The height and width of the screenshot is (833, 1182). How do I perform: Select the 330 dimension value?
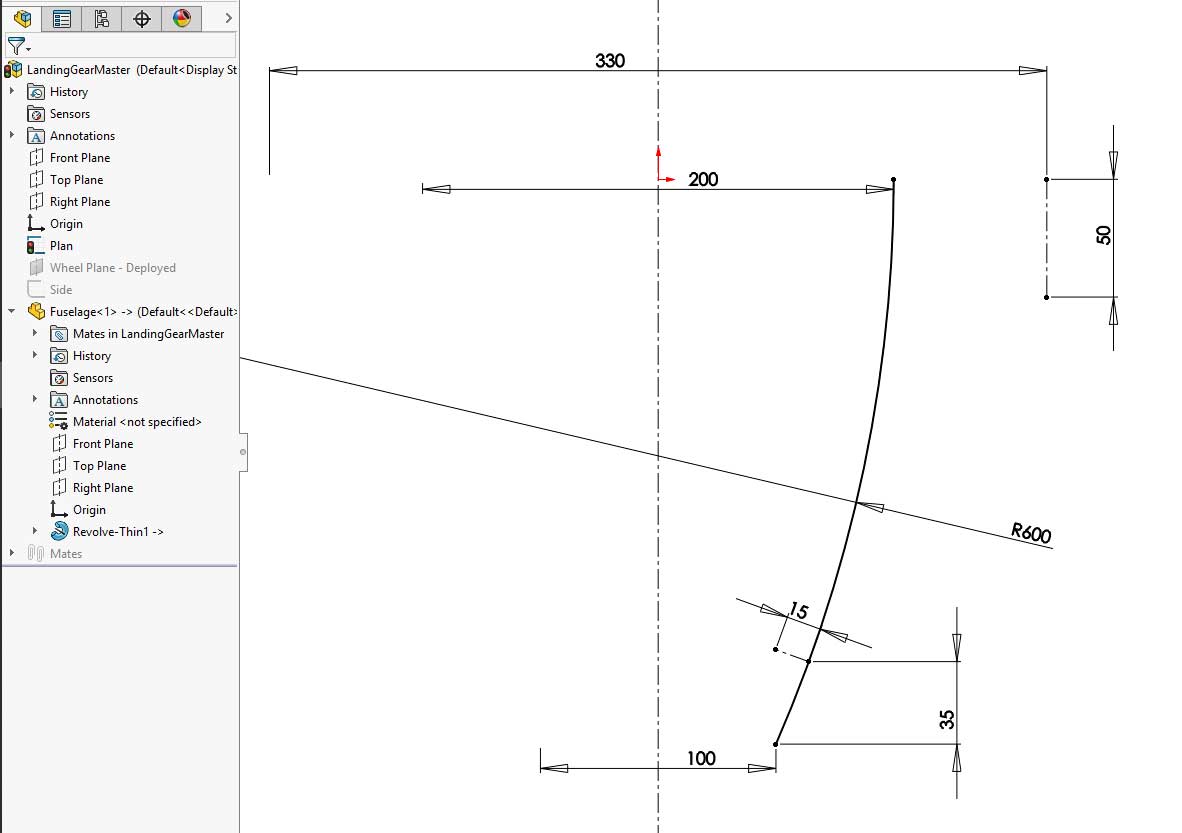pyautogui.click(x=610, y=60)
